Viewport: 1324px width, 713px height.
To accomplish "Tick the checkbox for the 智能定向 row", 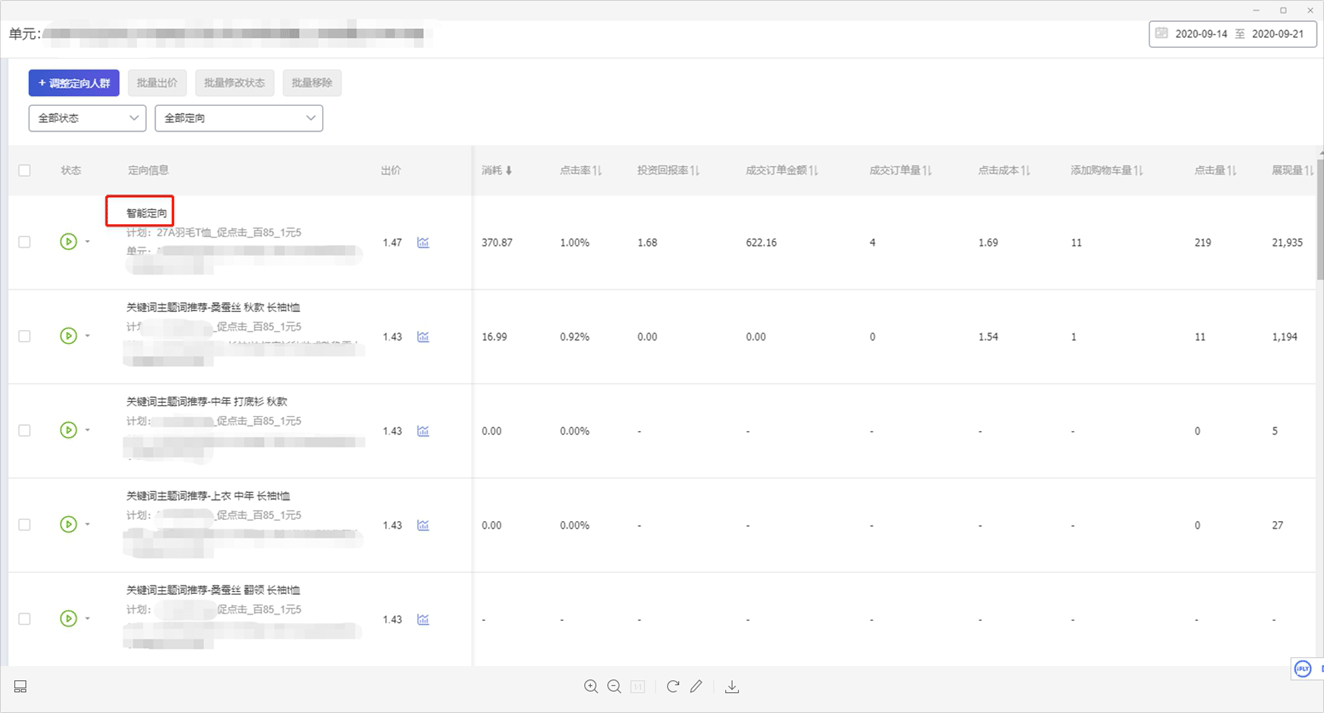I will click(x=25, y=242).
